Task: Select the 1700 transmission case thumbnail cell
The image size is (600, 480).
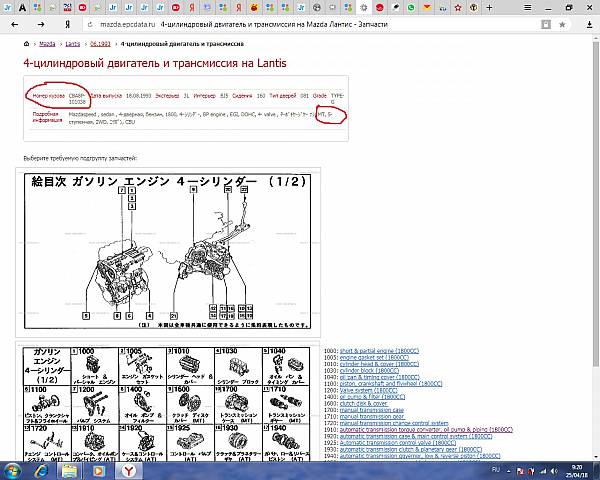Action: (238, 405)
